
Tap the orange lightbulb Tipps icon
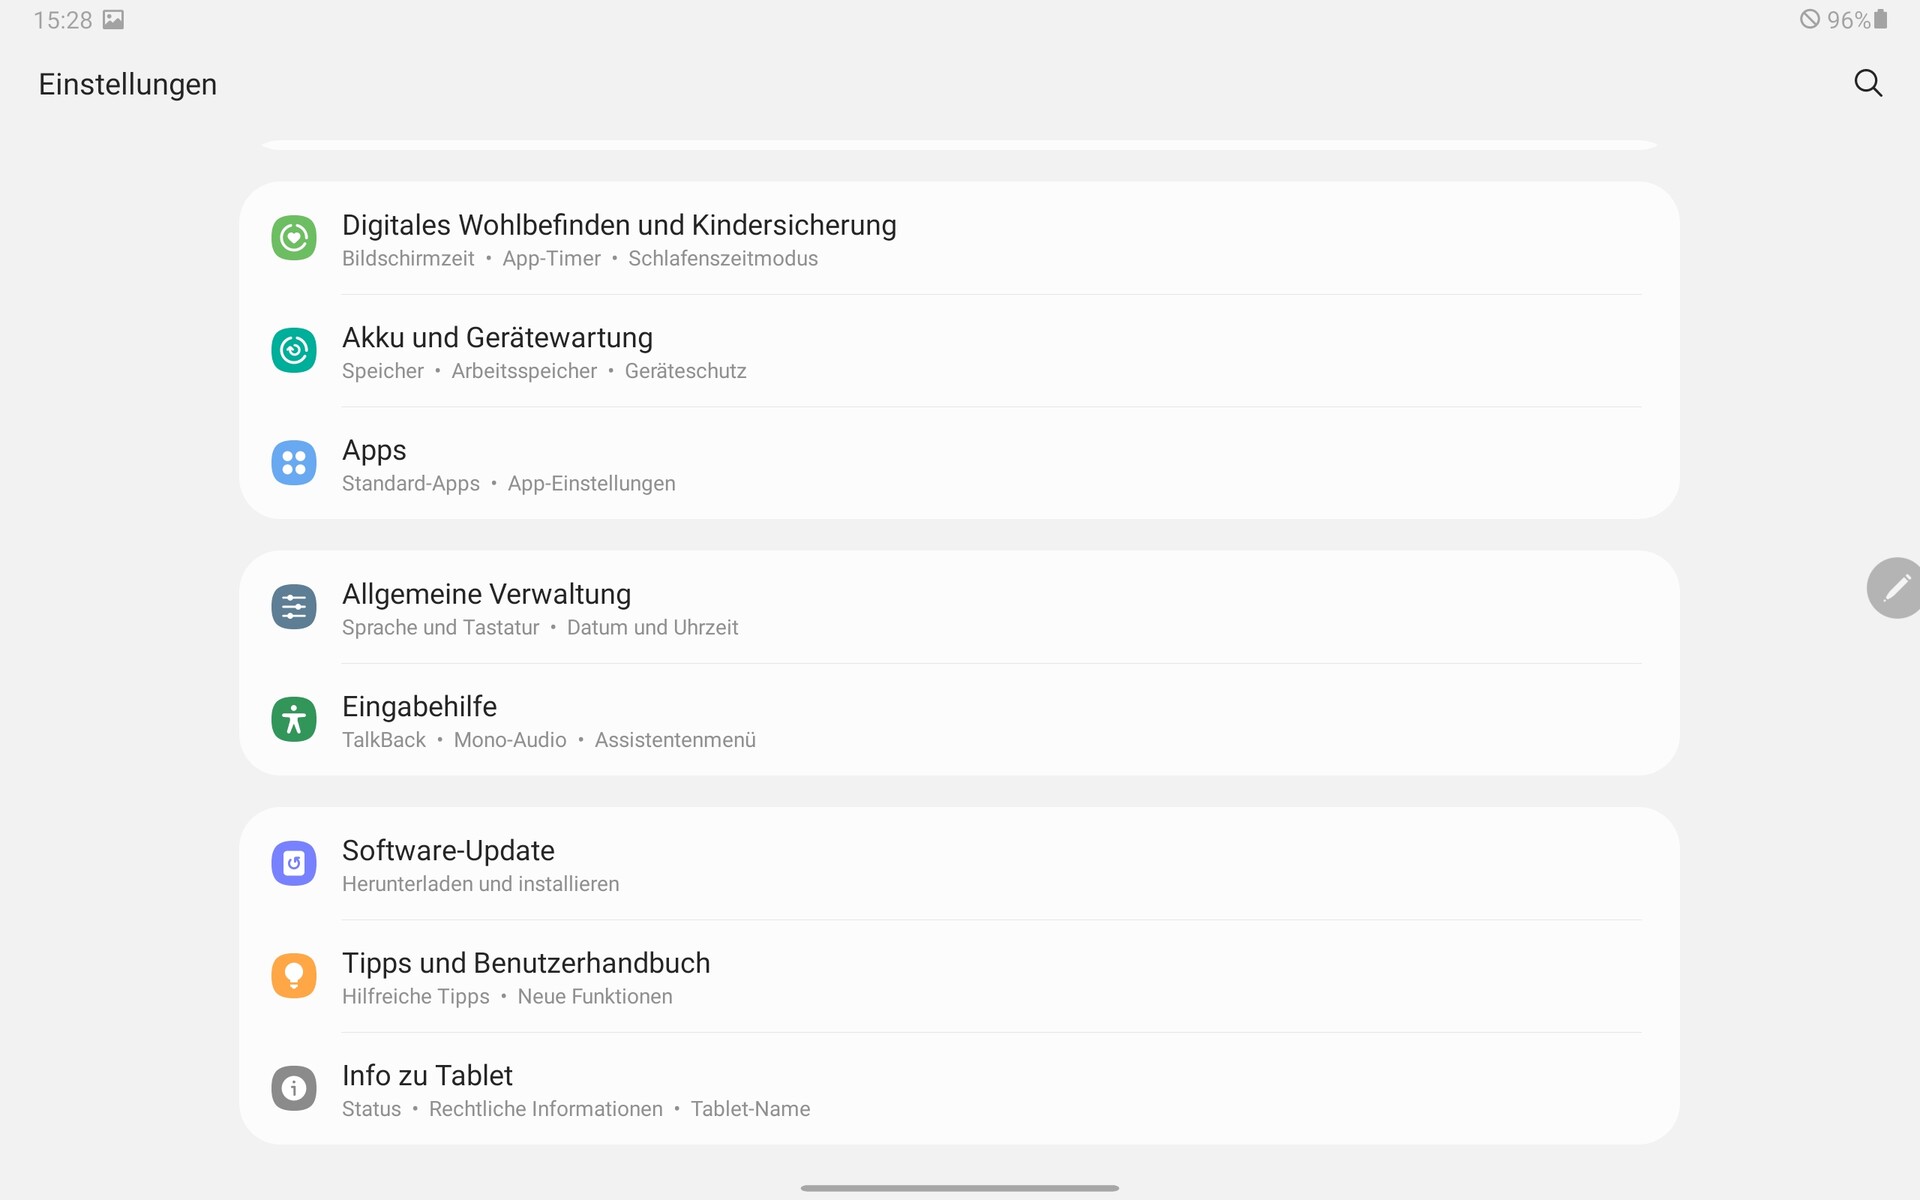click(294, 975)
